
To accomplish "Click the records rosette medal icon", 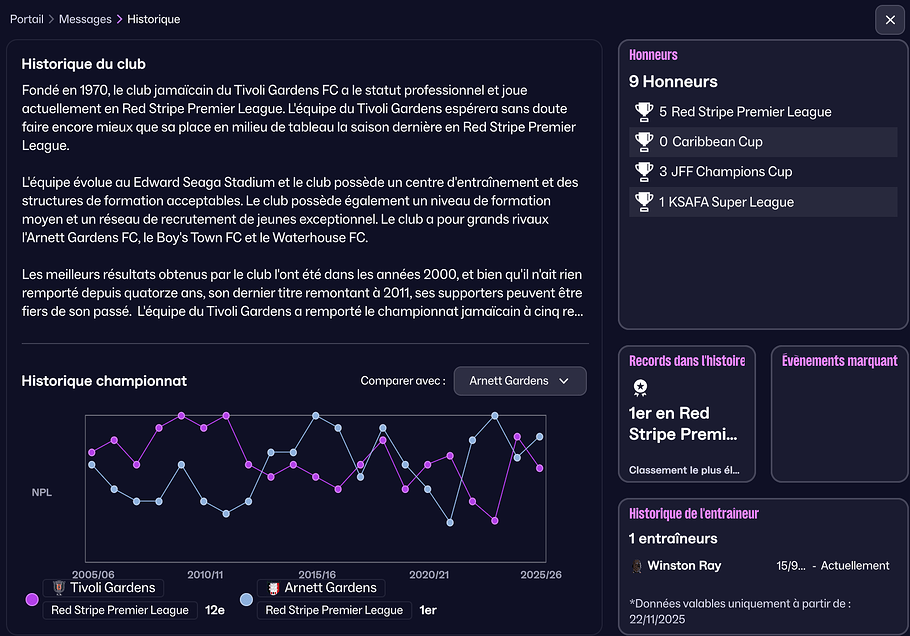I will (640, 387).
